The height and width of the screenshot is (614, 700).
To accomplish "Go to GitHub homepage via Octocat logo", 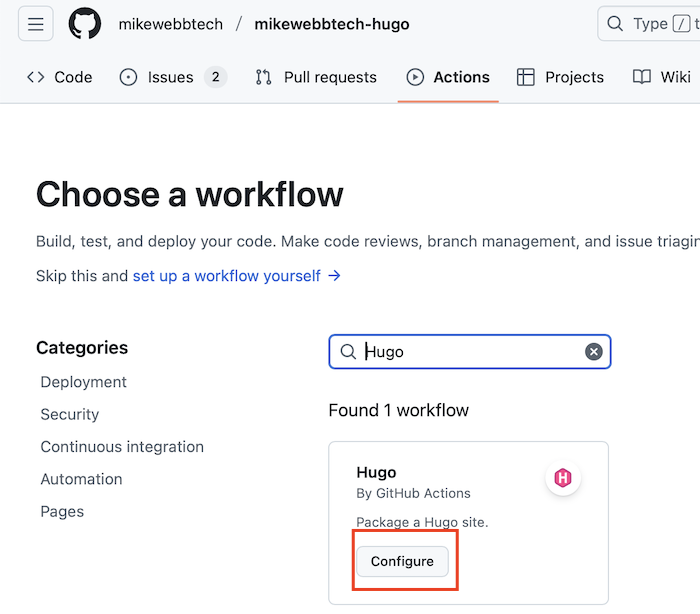I will (x=84, y=24).
